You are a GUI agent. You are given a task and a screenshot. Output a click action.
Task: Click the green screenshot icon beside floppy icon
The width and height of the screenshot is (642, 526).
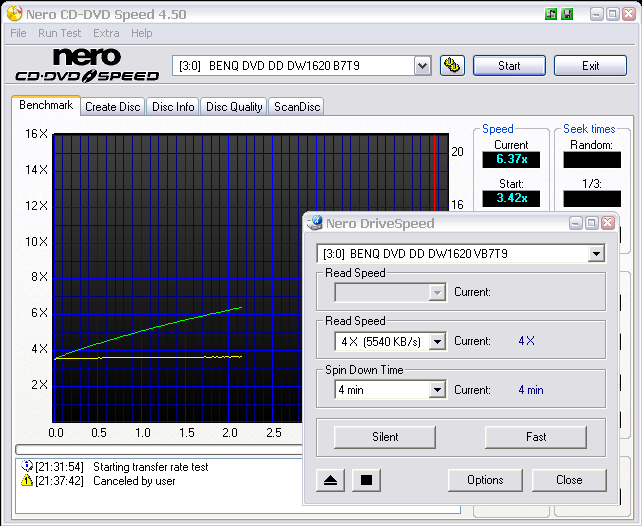click(551, 14)
